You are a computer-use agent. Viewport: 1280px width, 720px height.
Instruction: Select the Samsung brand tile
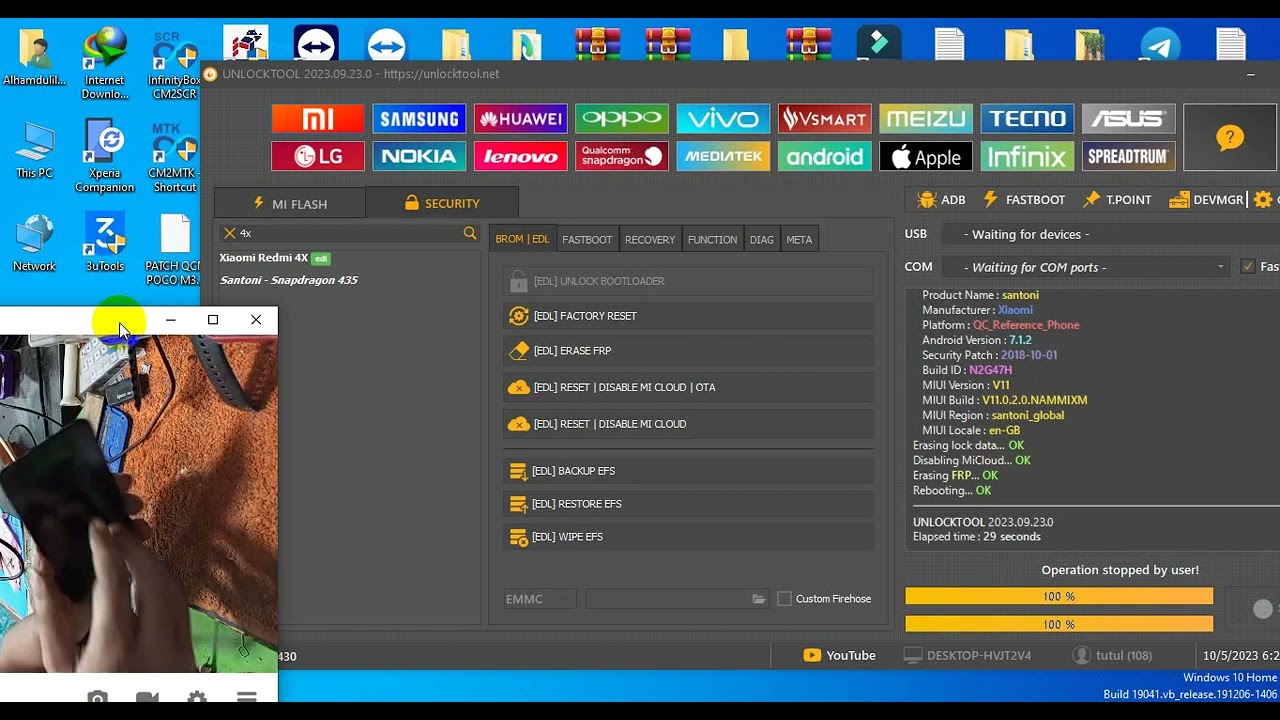(419, 120)
